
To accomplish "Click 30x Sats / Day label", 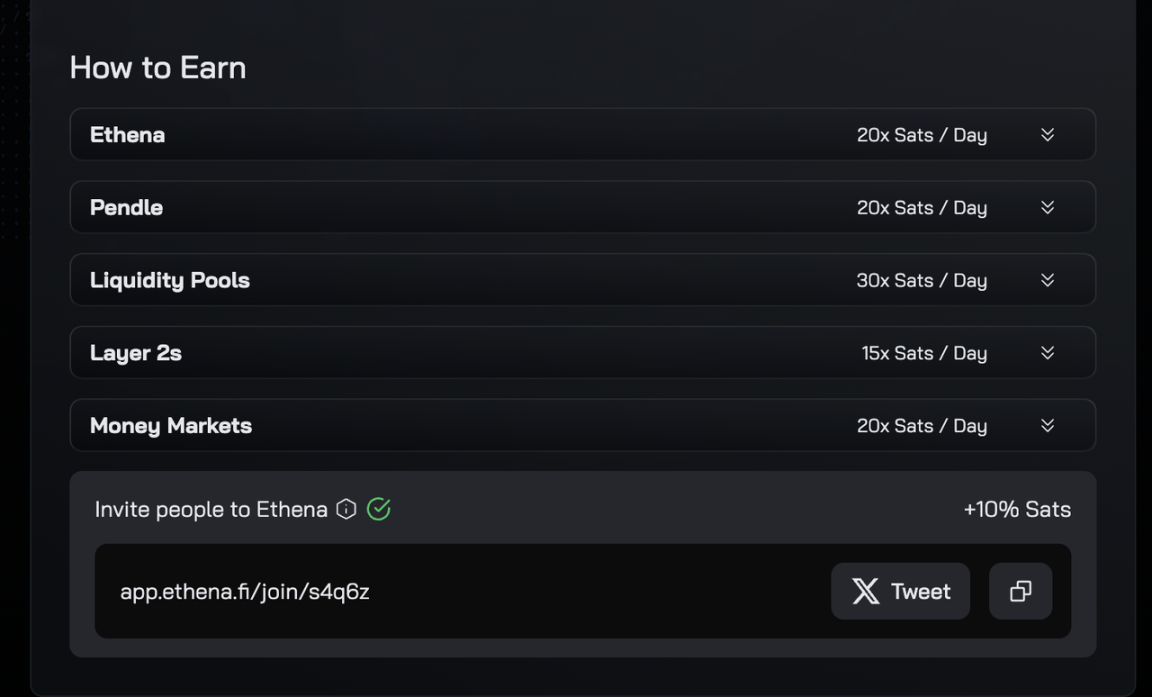I will coord(921,281).
